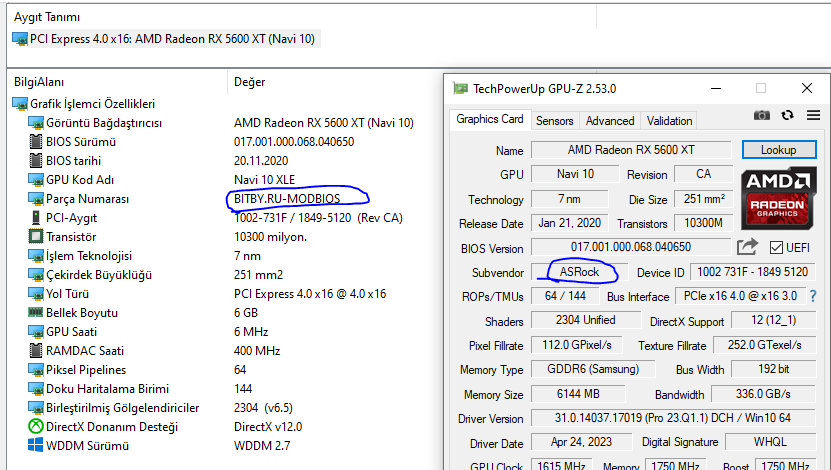This screenshot has width=831, height=470.
Task: Click the WDDM Sürümü Windows logo icon
Action: [x=36, y=445]
